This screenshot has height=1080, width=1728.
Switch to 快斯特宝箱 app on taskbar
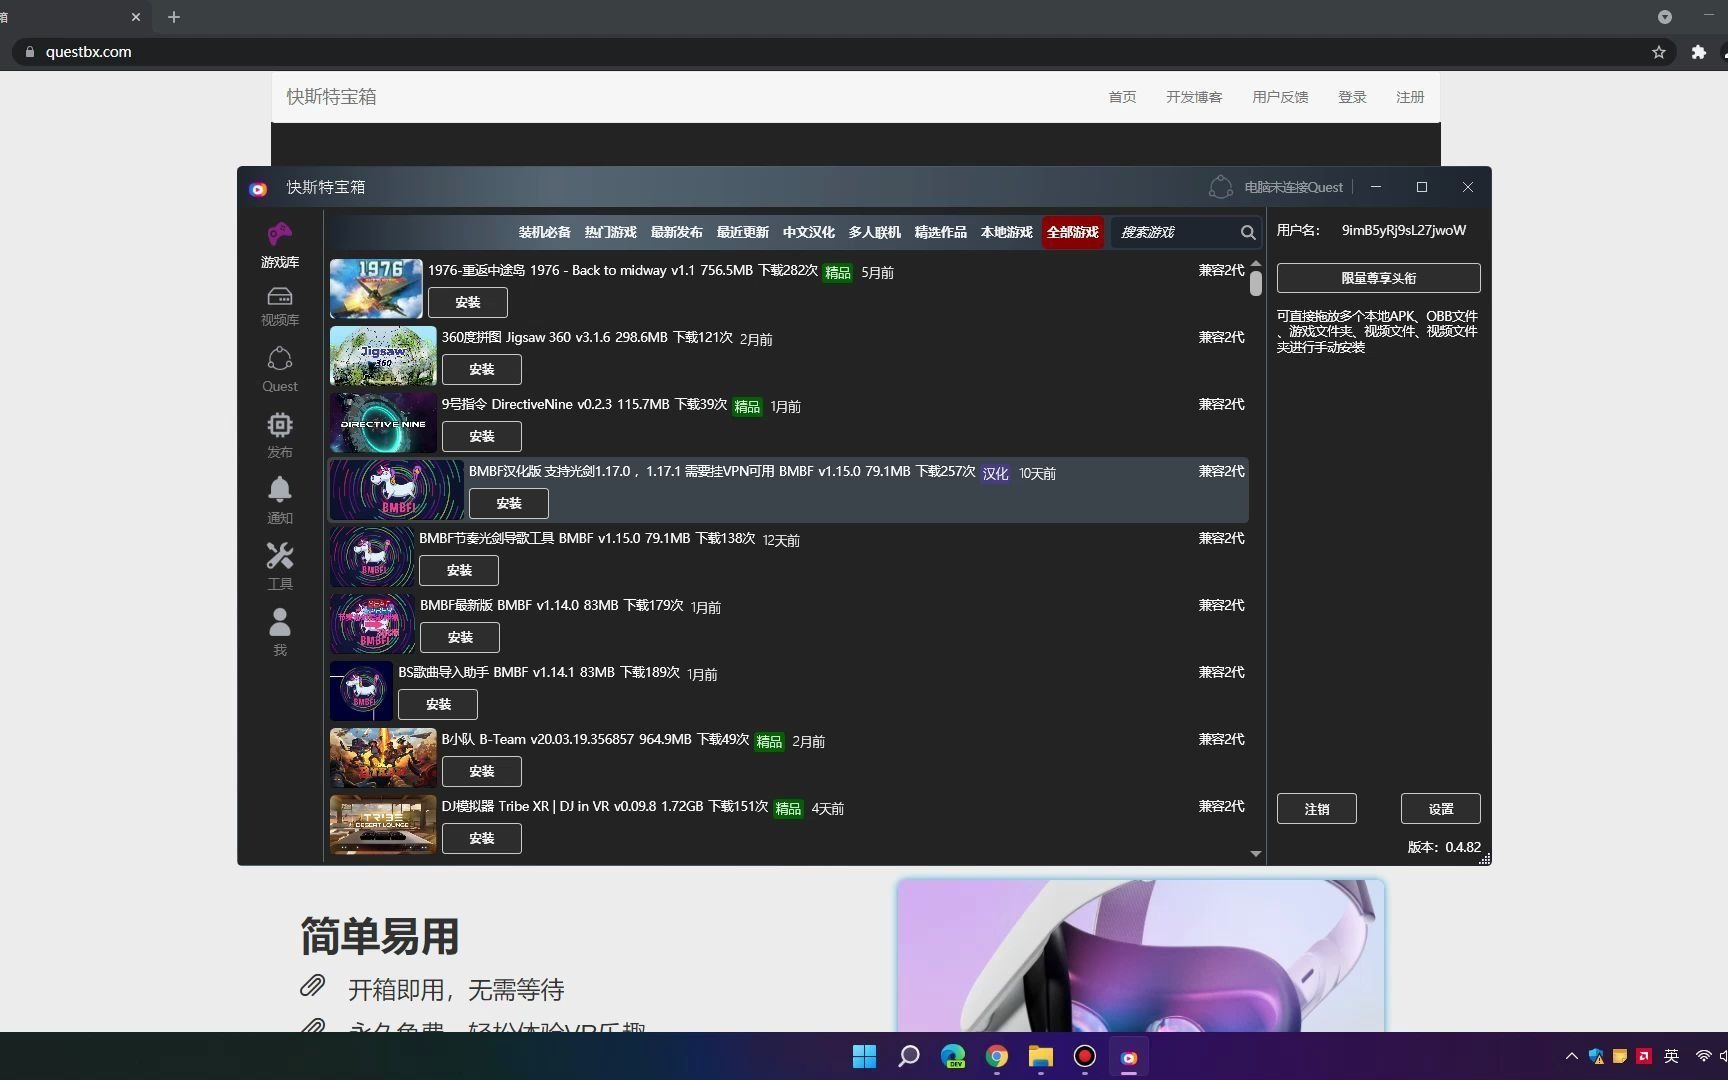click(x=1129, y=1057)
